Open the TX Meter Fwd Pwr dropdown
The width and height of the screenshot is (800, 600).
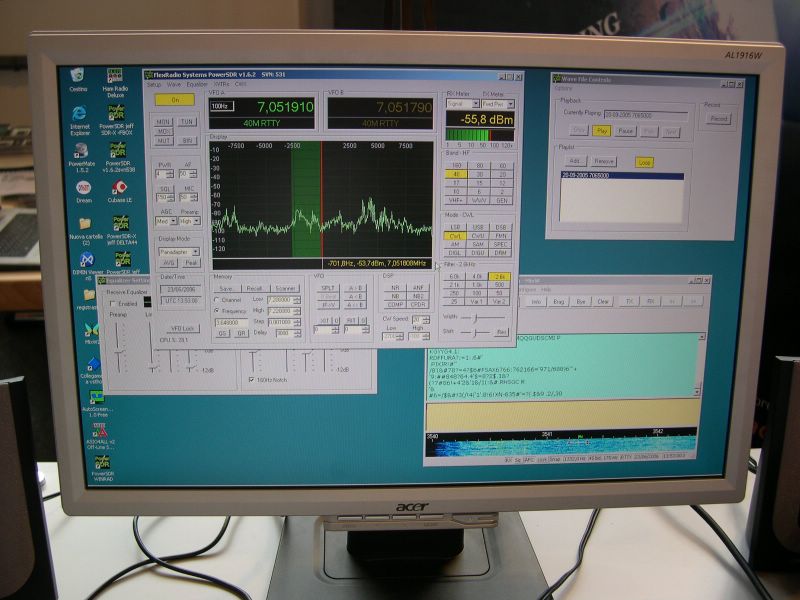pyautogui.click(x=498, y=104)
